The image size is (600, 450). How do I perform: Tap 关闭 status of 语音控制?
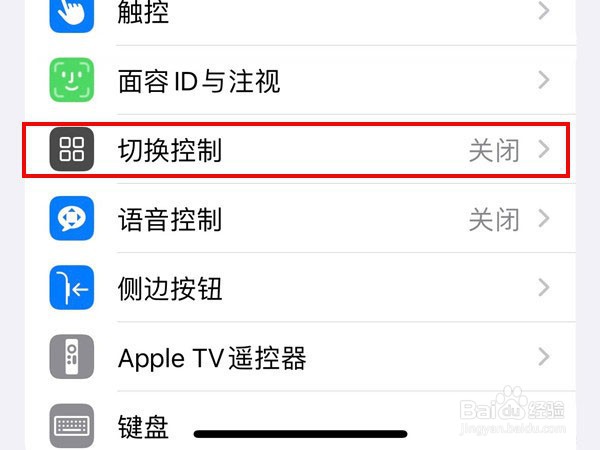pos(494,220)
